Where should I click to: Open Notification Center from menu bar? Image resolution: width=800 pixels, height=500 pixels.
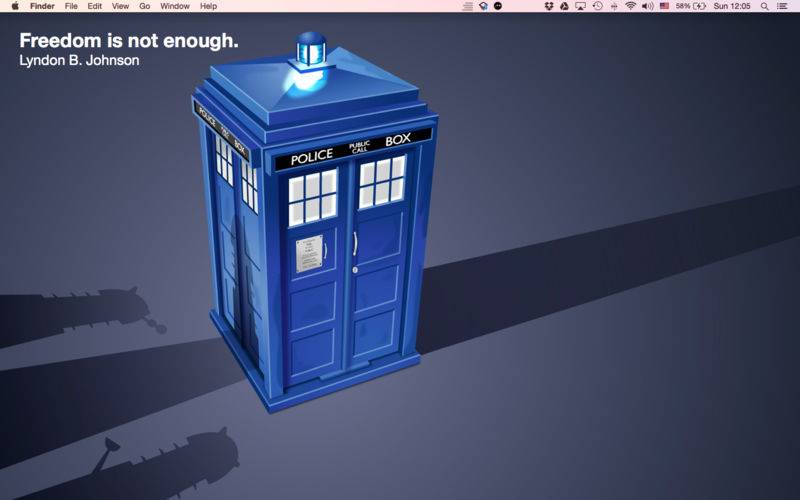pos(783,6)
